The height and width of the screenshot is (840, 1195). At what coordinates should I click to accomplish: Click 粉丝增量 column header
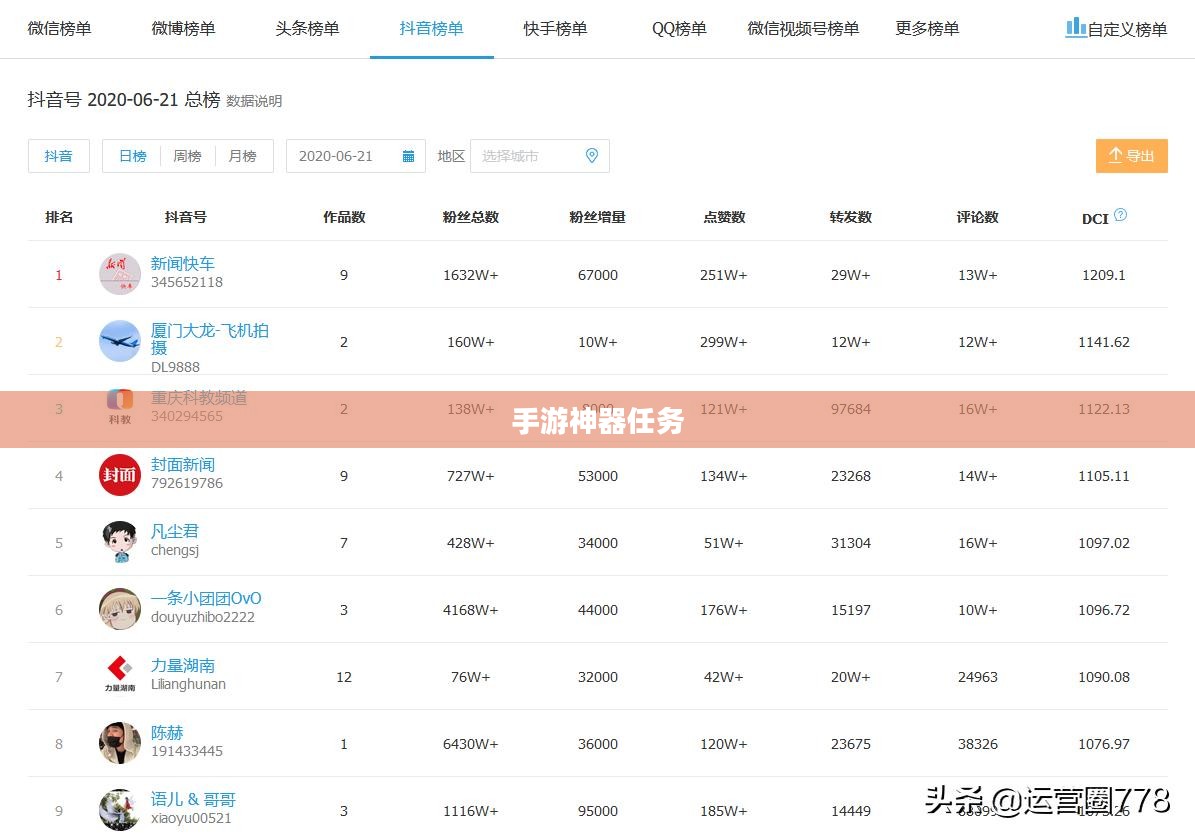pos(598,217)
